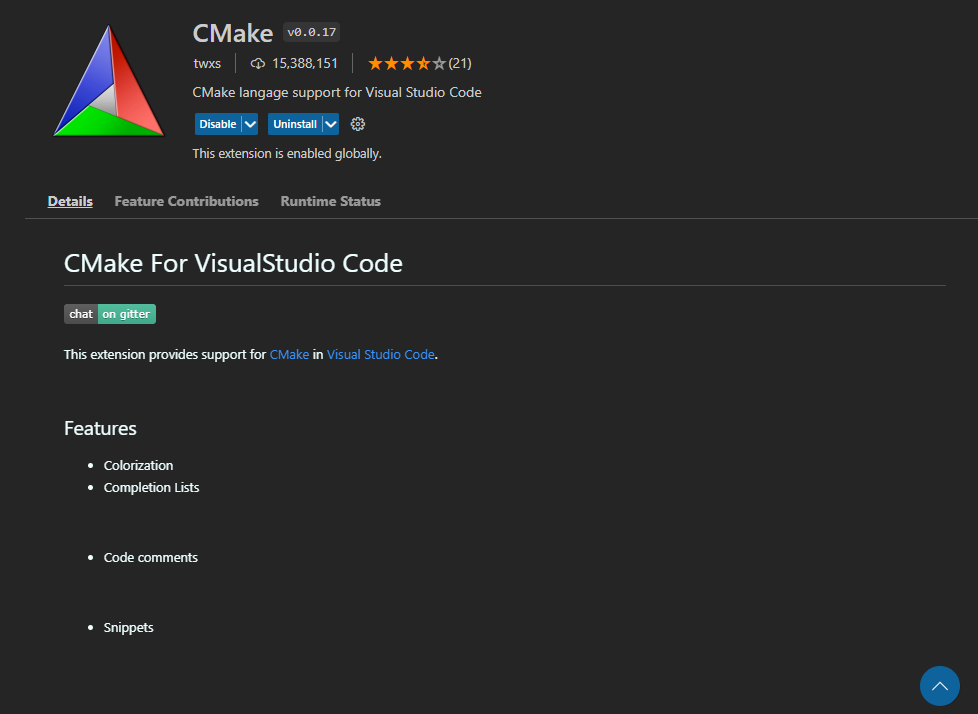Show the Runtime Status tab
Image resolution: width=978 pixels, height=714 pixels.
coord(330,201)
